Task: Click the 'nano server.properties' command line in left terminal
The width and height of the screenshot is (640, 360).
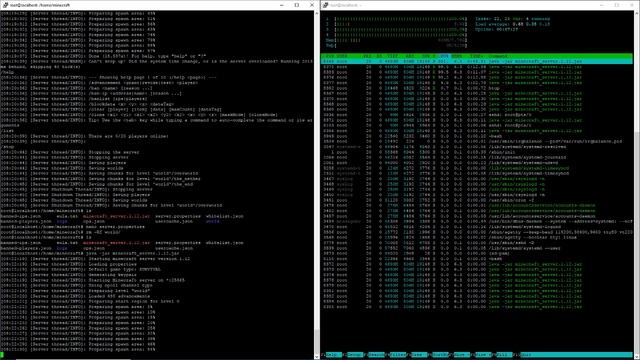Action: pyautogui.click(x=73, y=227)
